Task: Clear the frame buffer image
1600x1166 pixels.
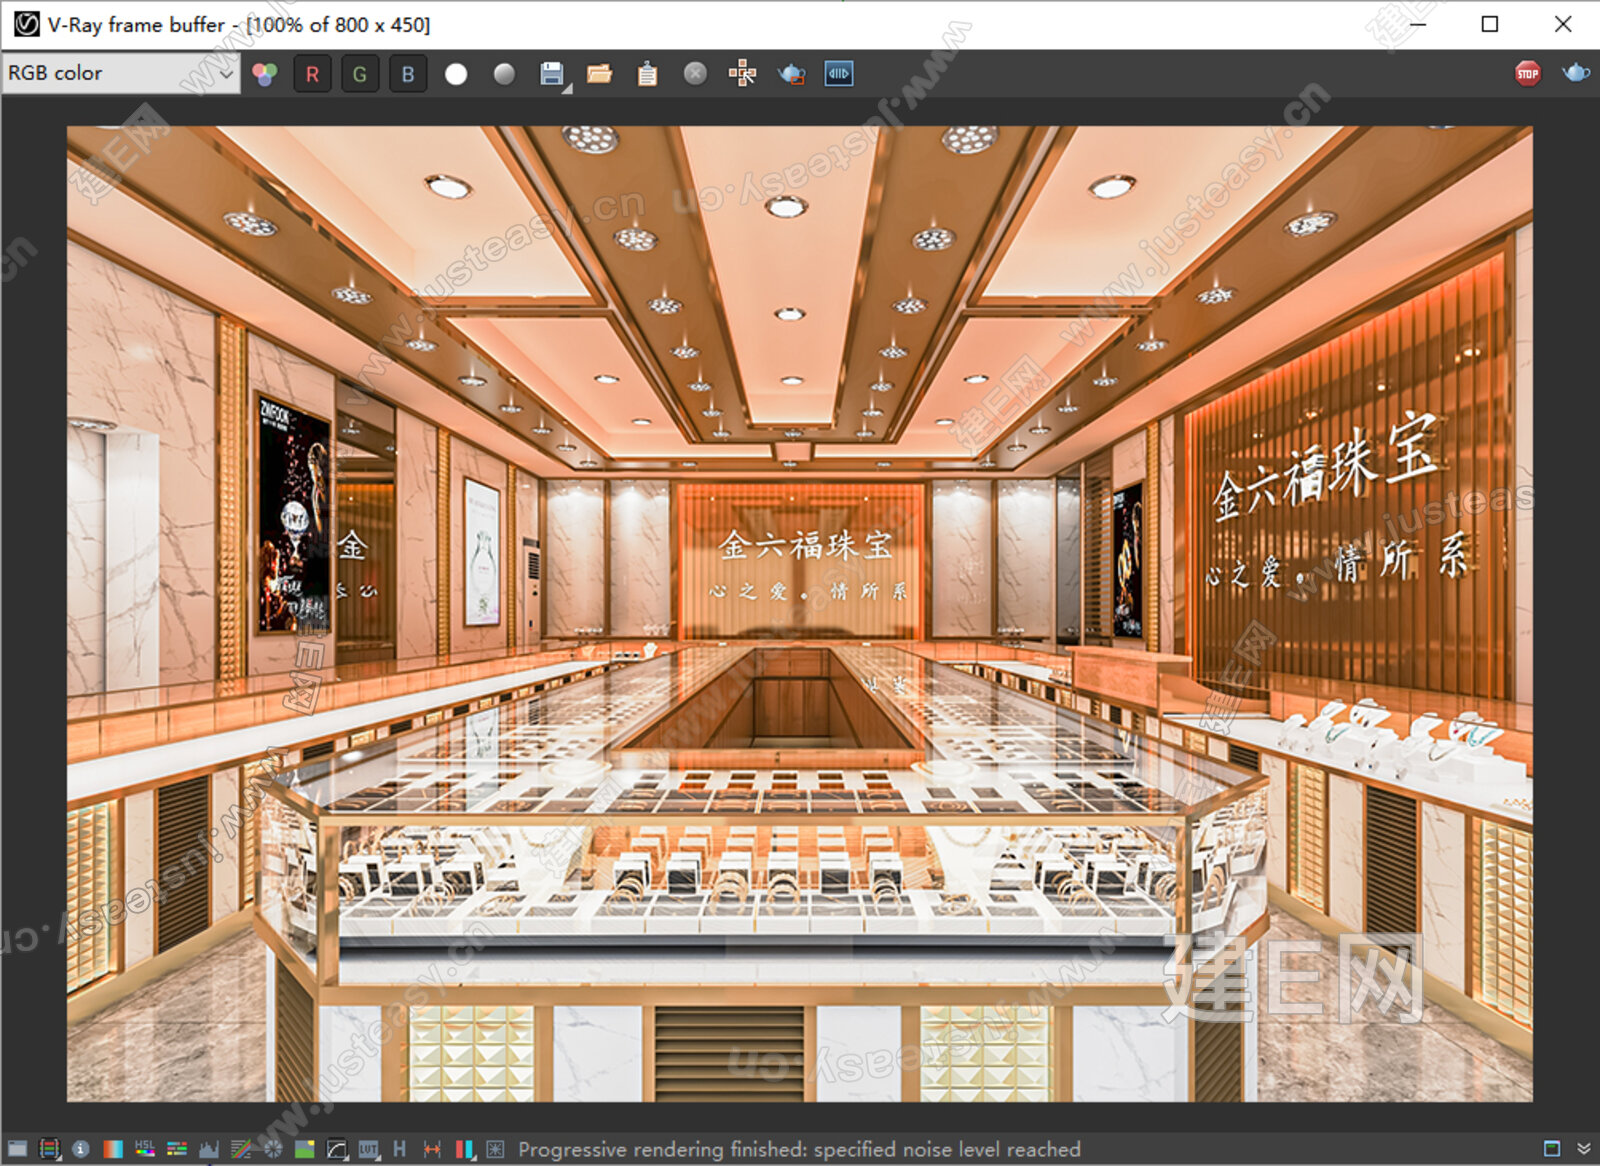Action: click(695, 73)
